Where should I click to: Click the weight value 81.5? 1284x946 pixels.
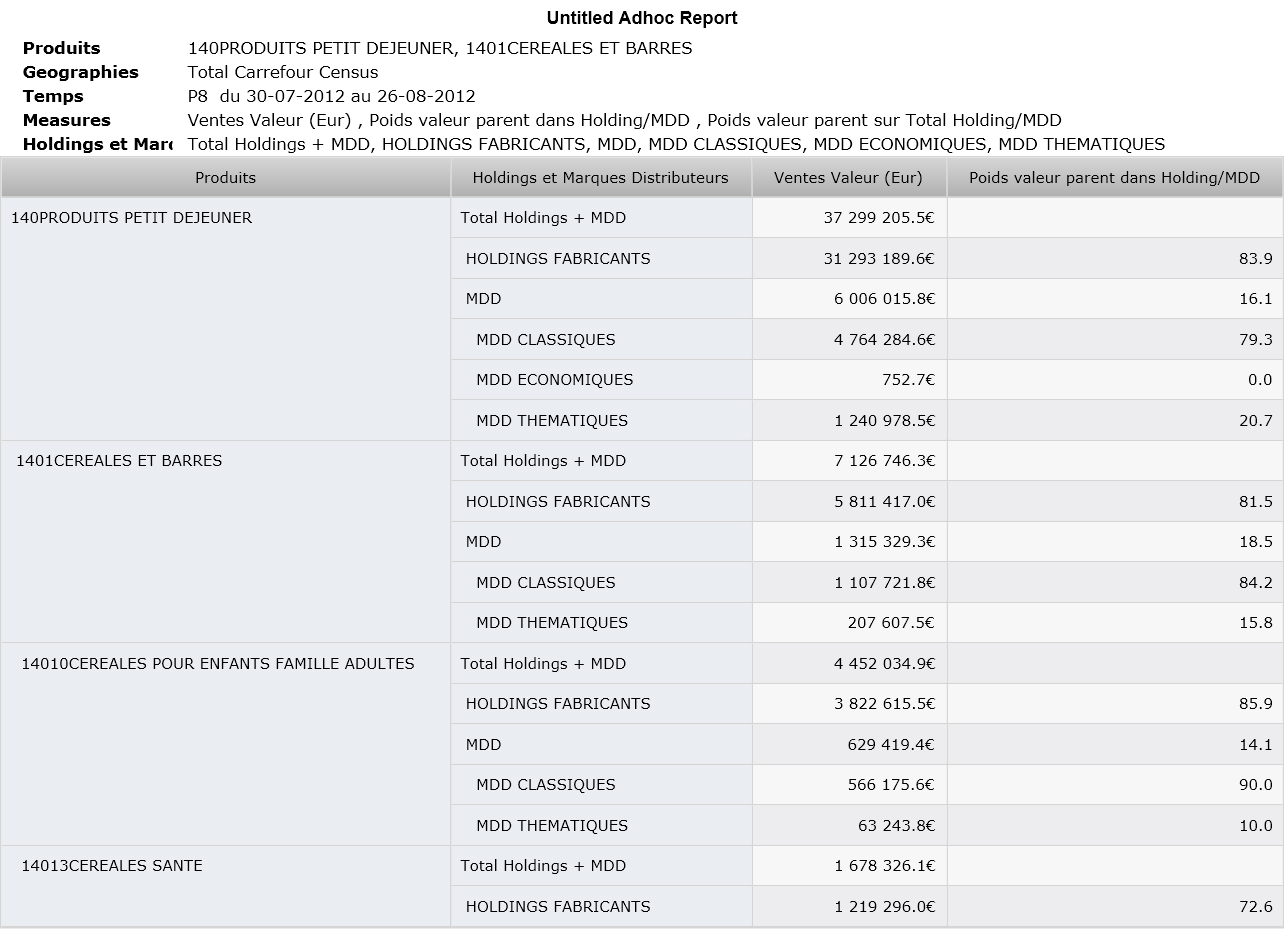[x=1255, y=502]
